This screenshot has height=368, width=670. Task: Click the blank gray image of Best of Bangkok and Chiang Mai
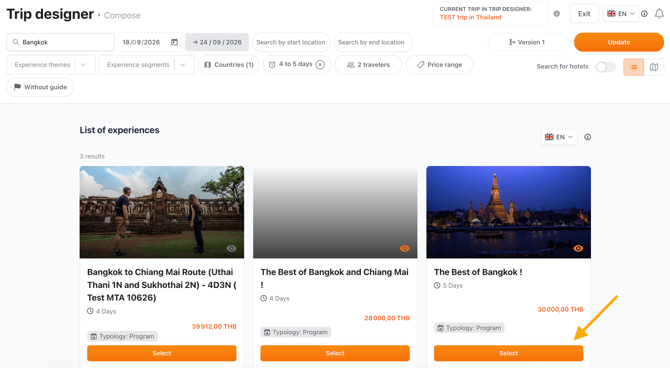coord(335,212)
